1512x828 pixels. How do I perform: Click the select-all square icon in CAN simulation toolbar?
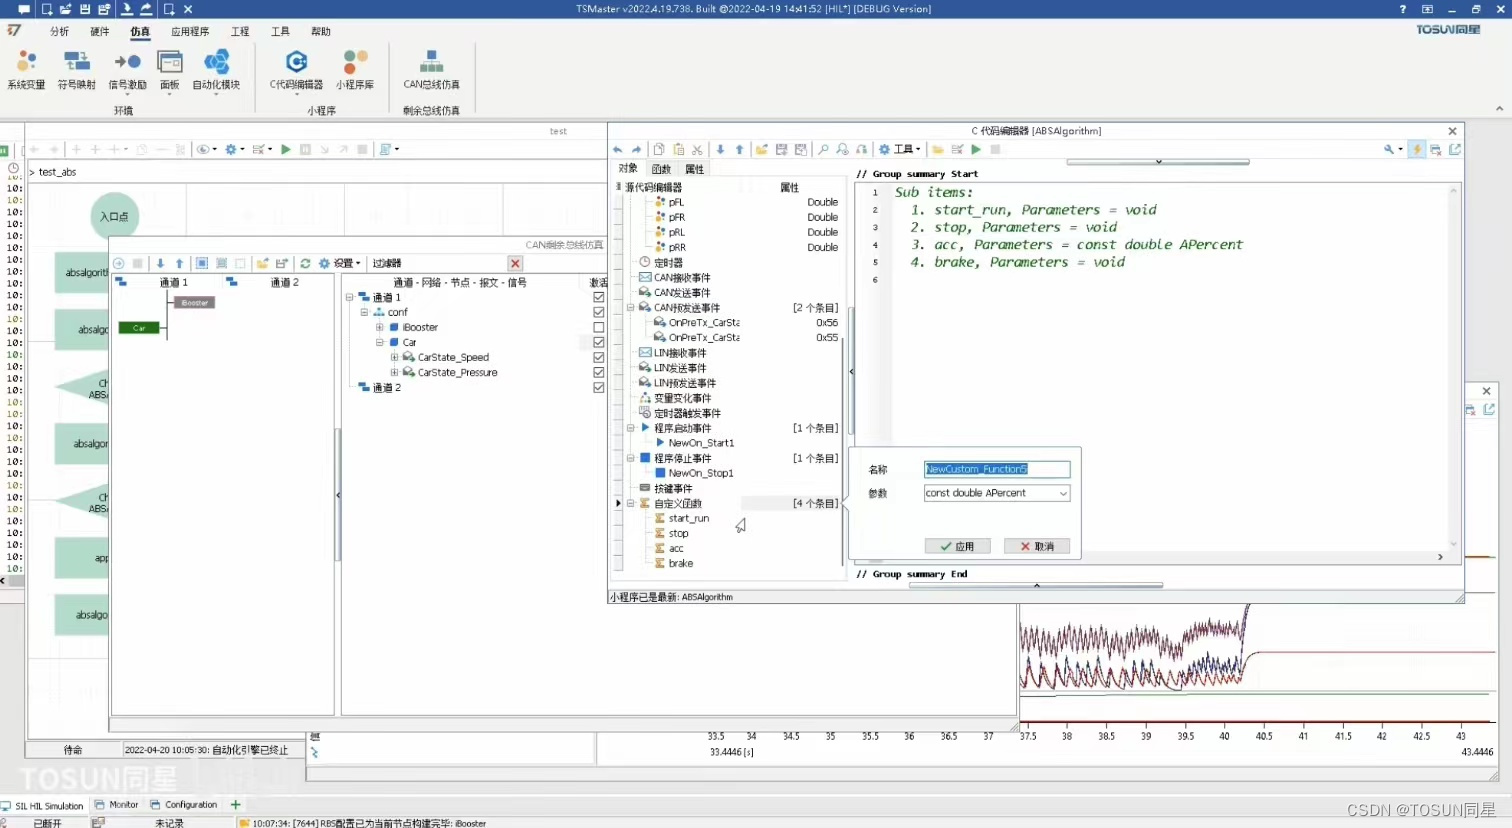tap(202, 263)
